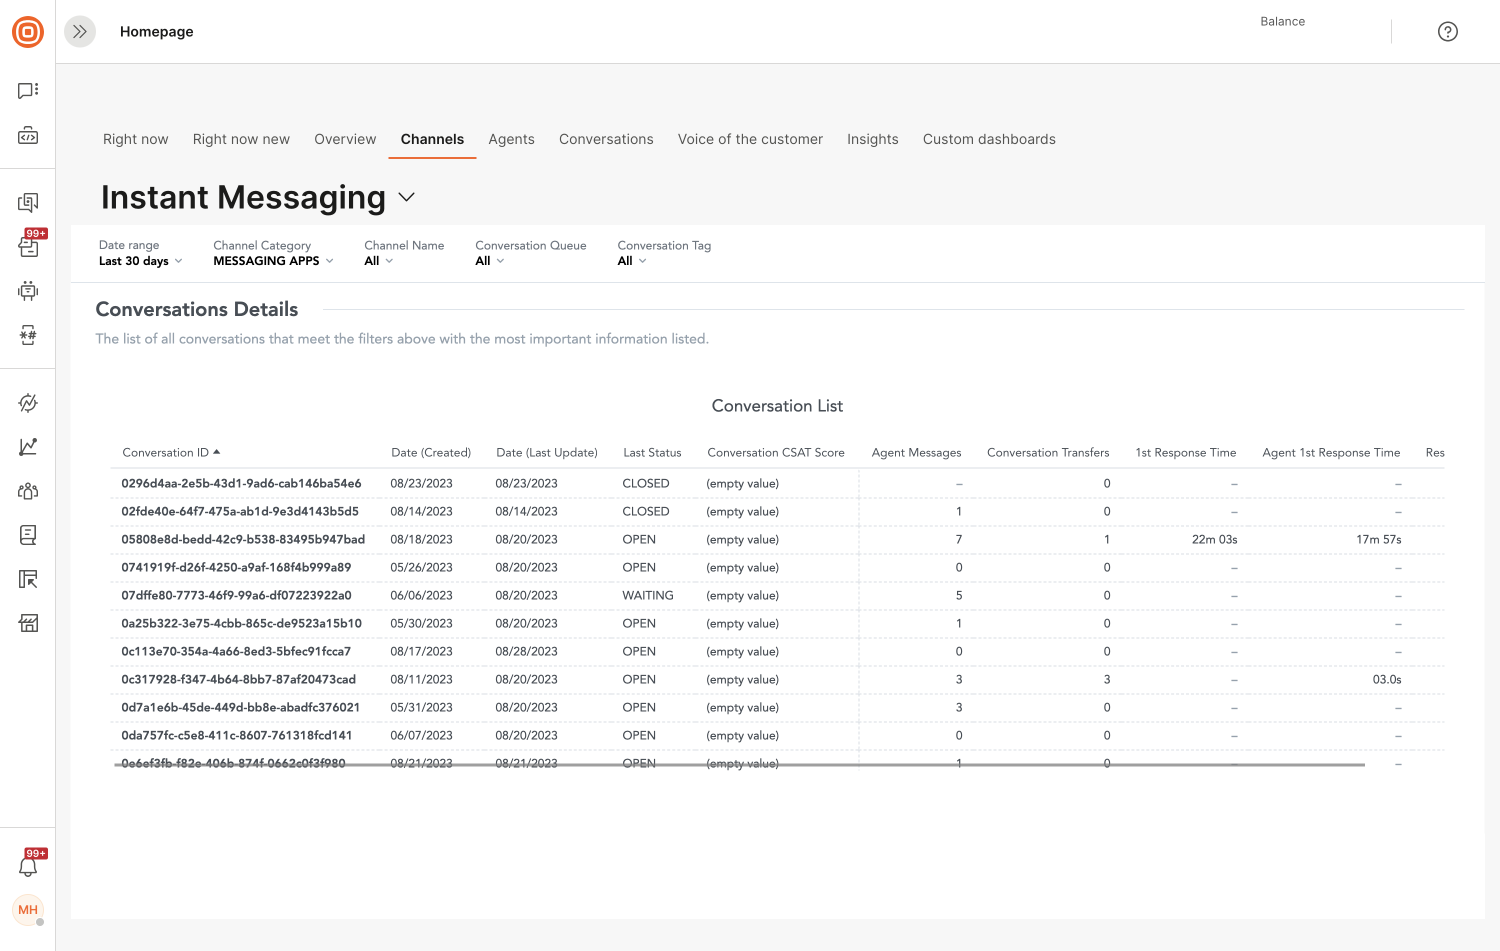Select conversation 02fde40e-64f7-475a-ab1d-9e3d4143b5d5
This screenshot has height=951, width=1500.
(240, 511)
